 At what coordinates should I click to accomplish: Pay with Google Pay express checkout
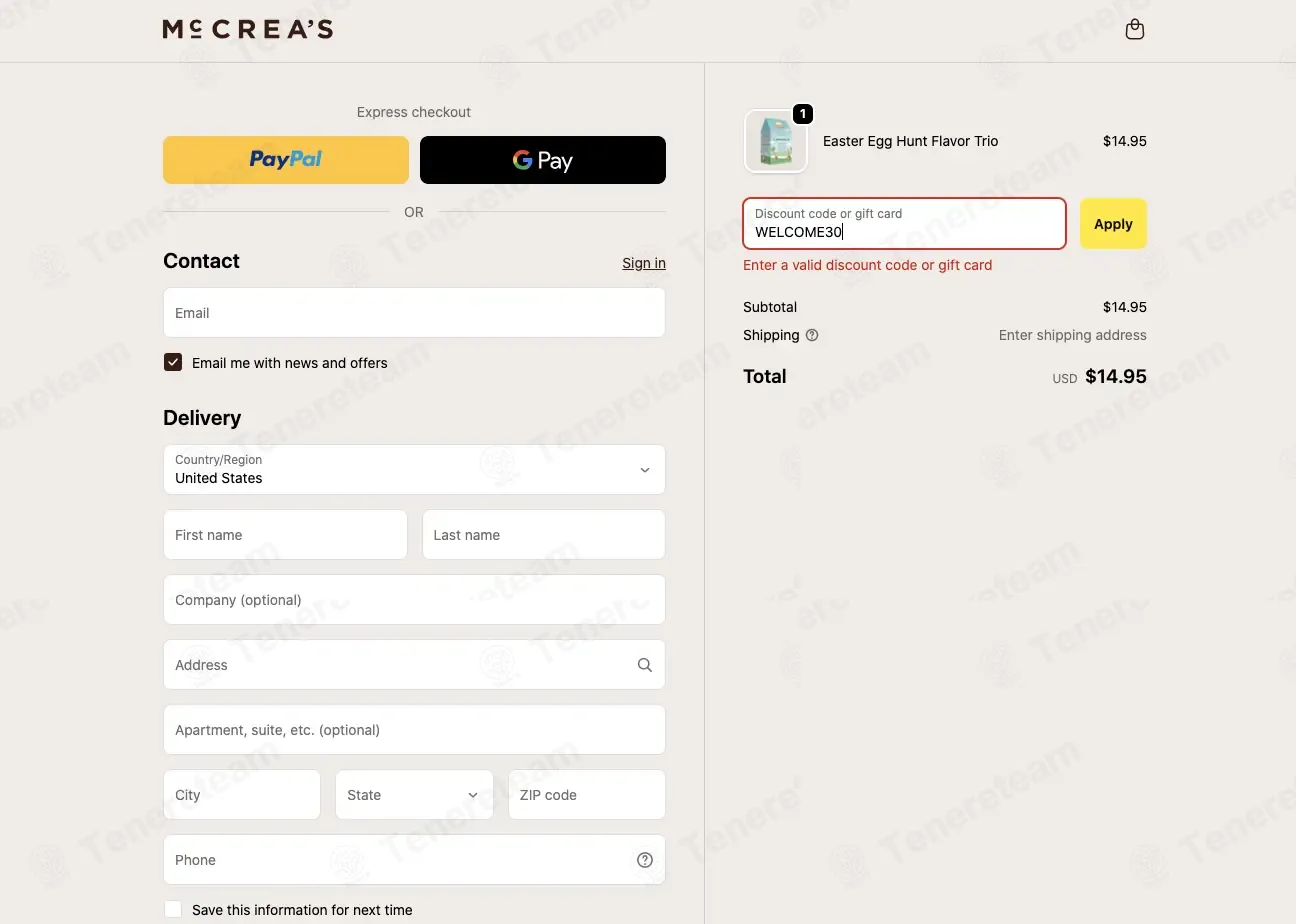click(x=543, y=160)
